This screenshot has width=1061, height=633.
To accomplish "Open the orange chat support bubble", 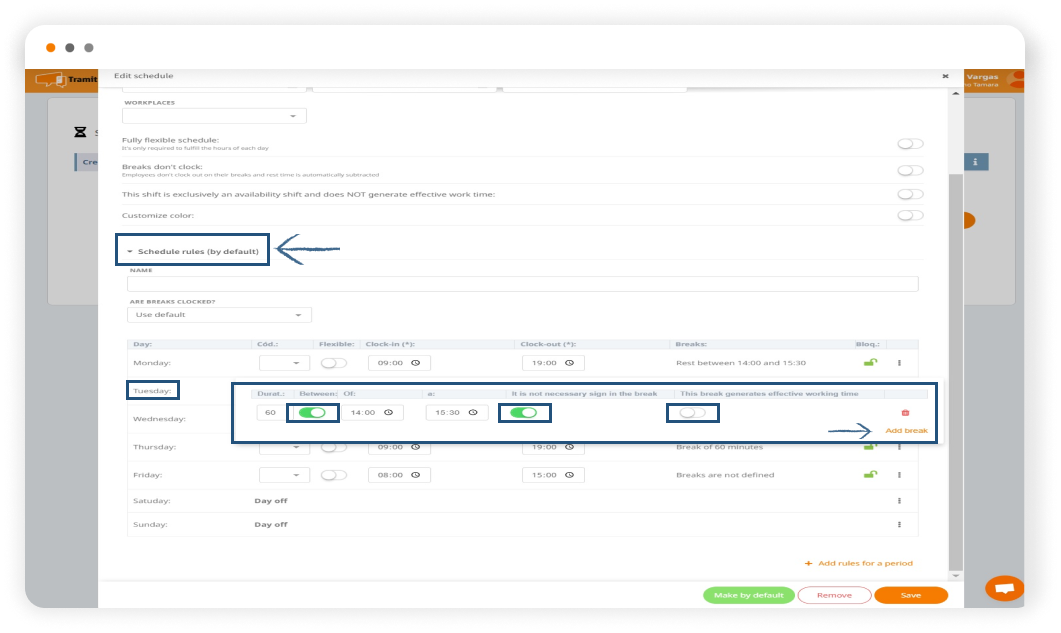I will click(1004, 589).
